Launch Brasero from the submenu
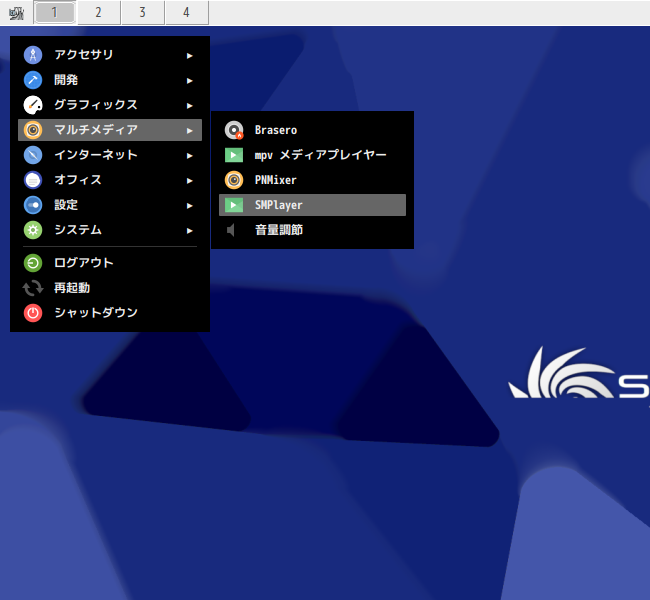 [x=312, y=130]
